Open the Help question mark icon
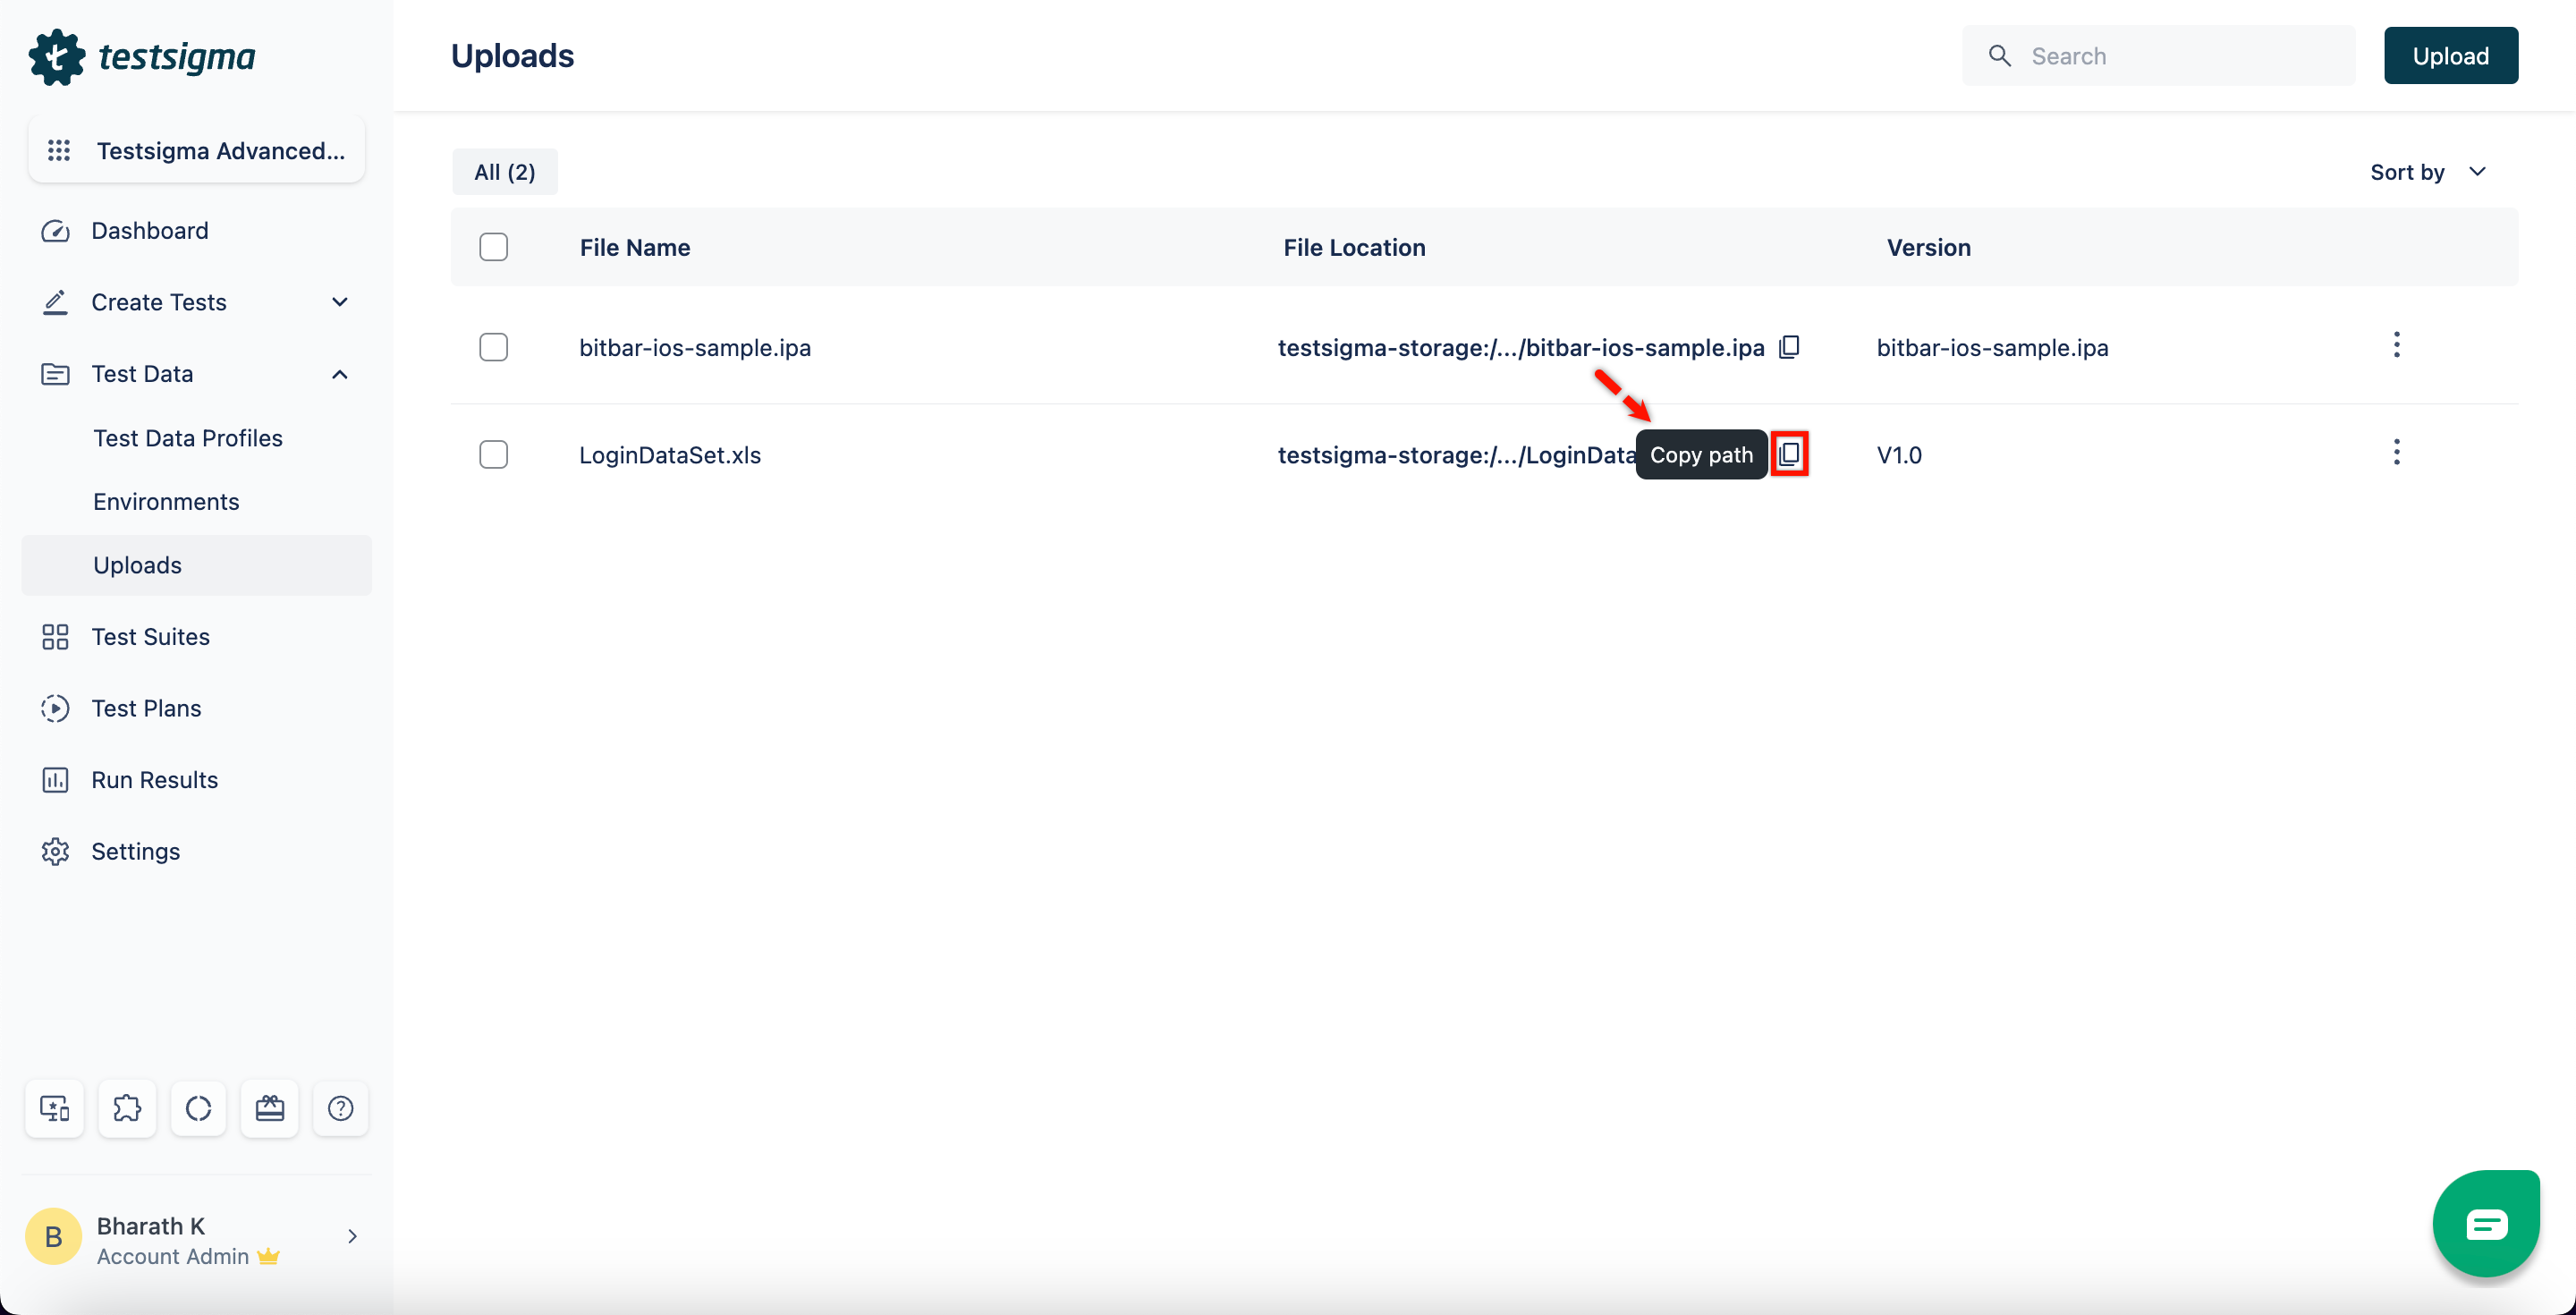The width and height of the screenshot is (2576, 1315). pyautogui.click(x=340, y=1108)
